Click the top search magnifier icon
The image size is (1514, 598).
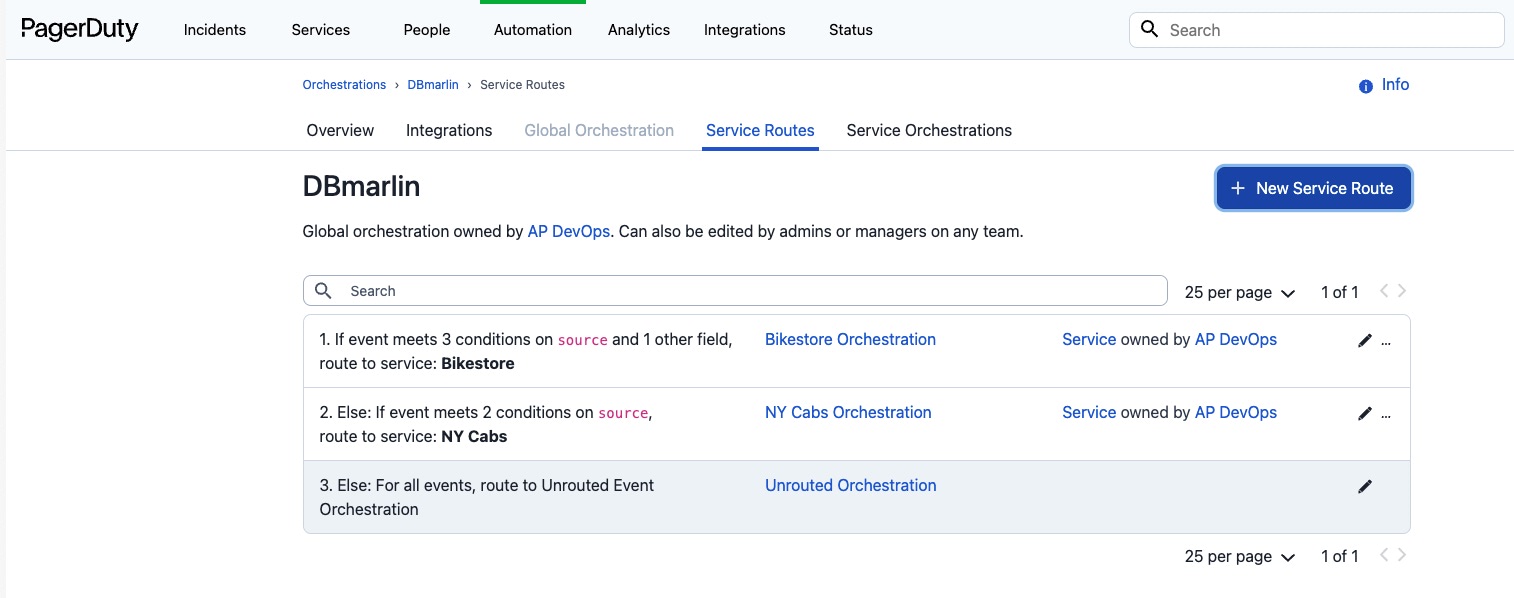click(1150, 29)
